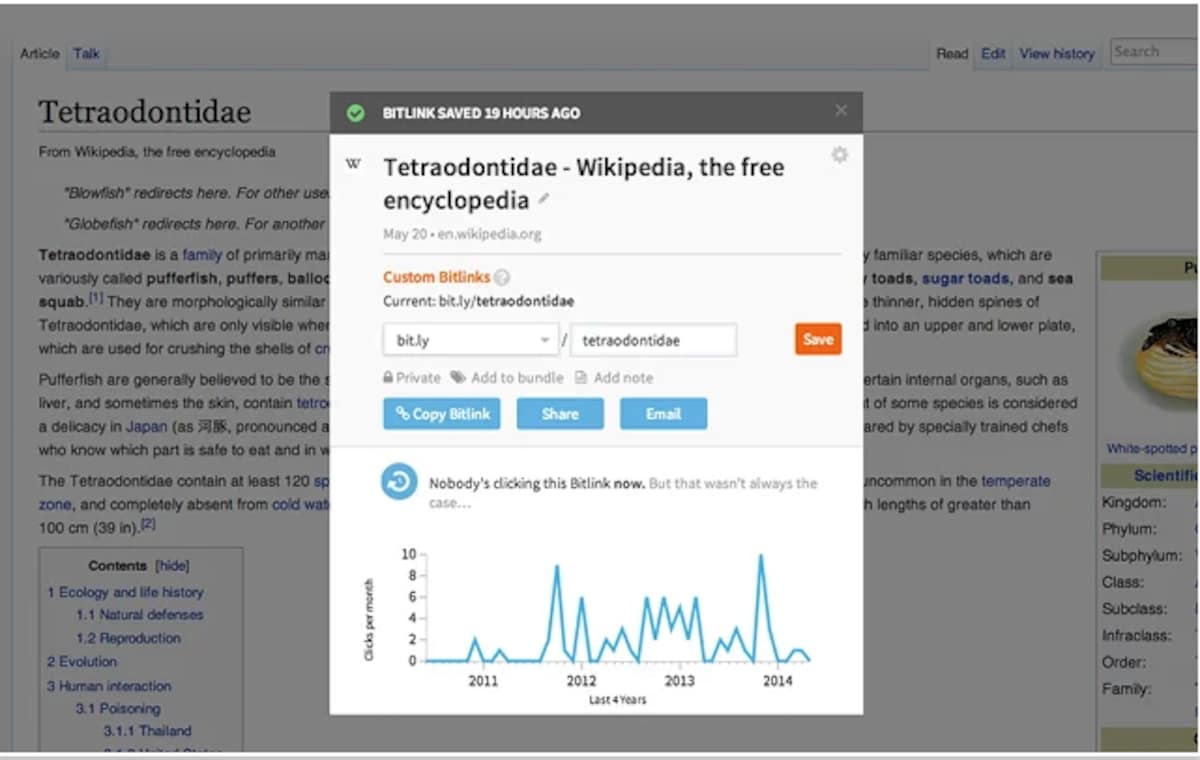
Task: Click the settings gear icon in Bitly popup
Action: pos(840,155)
